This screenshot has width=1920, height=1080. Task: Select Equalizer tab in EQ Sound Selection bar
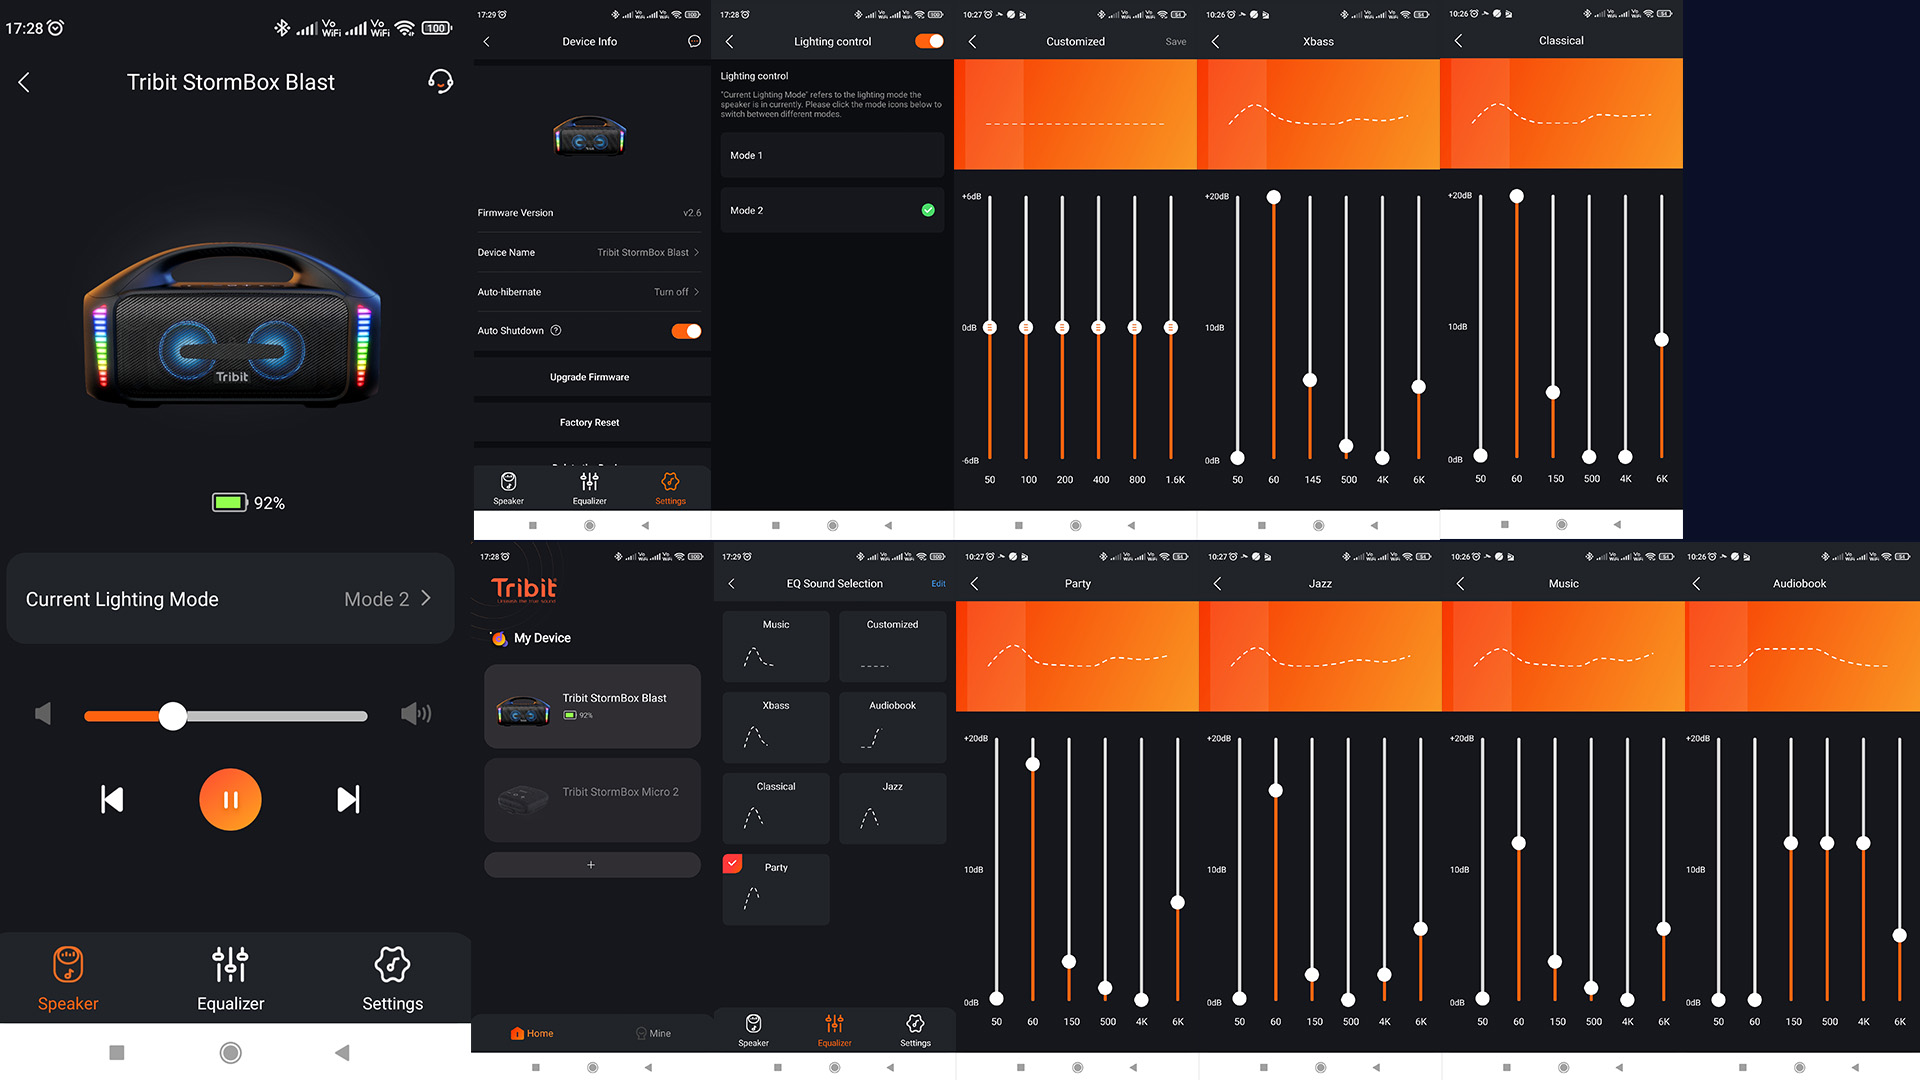click(834, 1030)
